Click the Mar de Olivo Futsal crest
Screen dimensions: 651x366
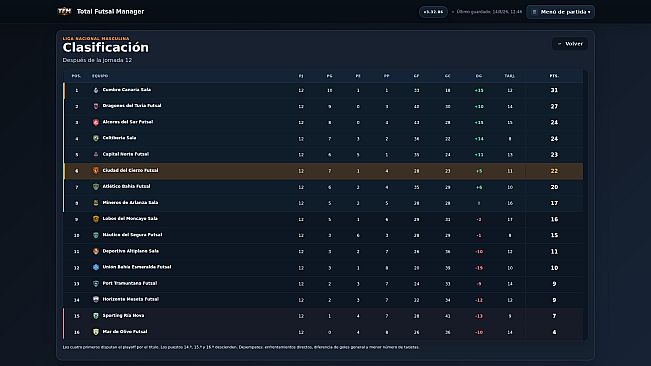tap(96, 332)
